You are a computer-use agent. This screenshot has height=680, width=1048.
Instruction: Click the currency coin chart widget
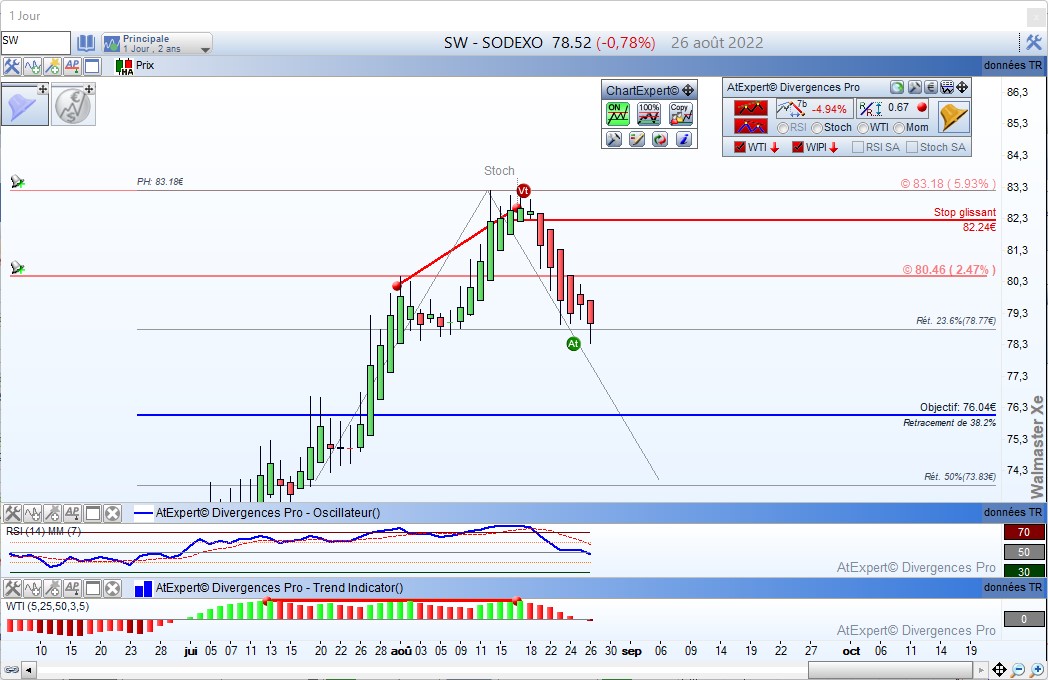73,105
